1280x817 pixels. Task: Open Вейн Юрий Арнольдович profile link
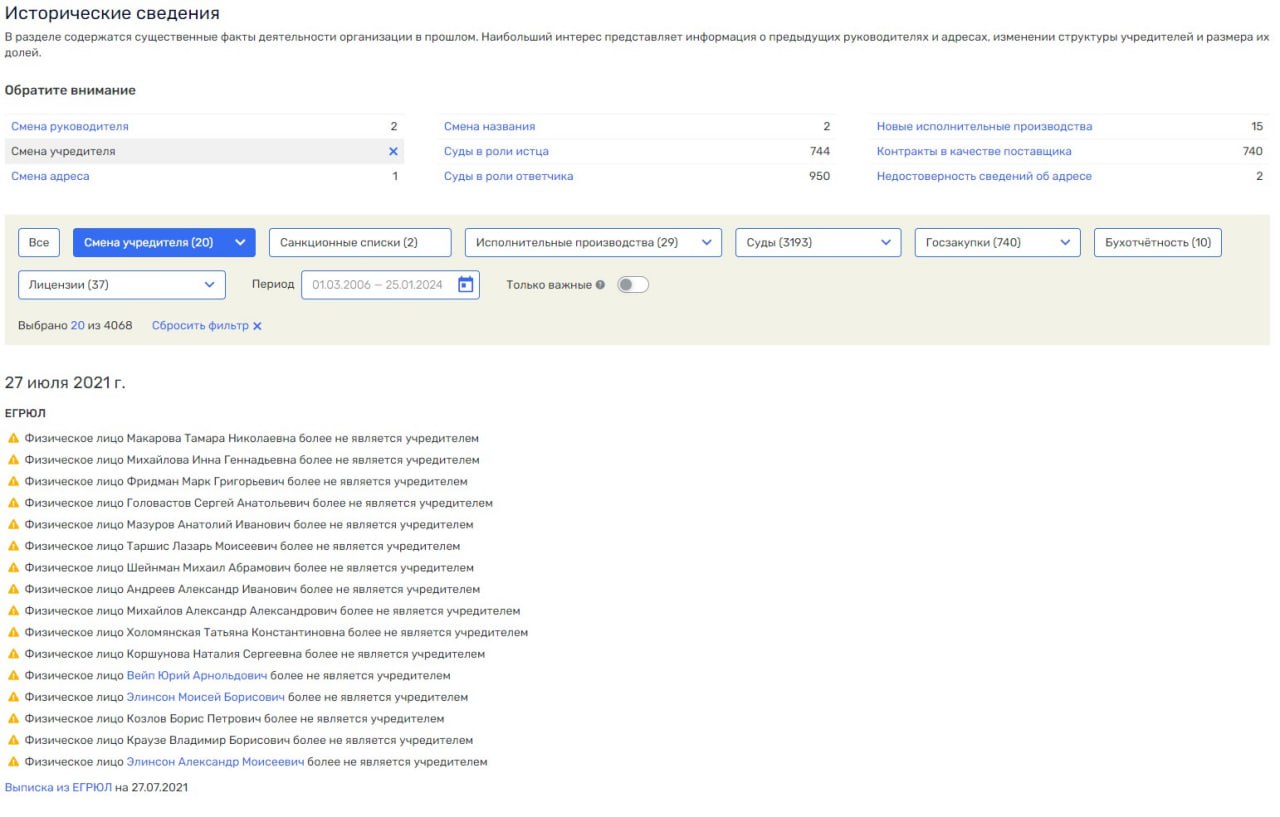pyautogui.click(x=196, y=676)
